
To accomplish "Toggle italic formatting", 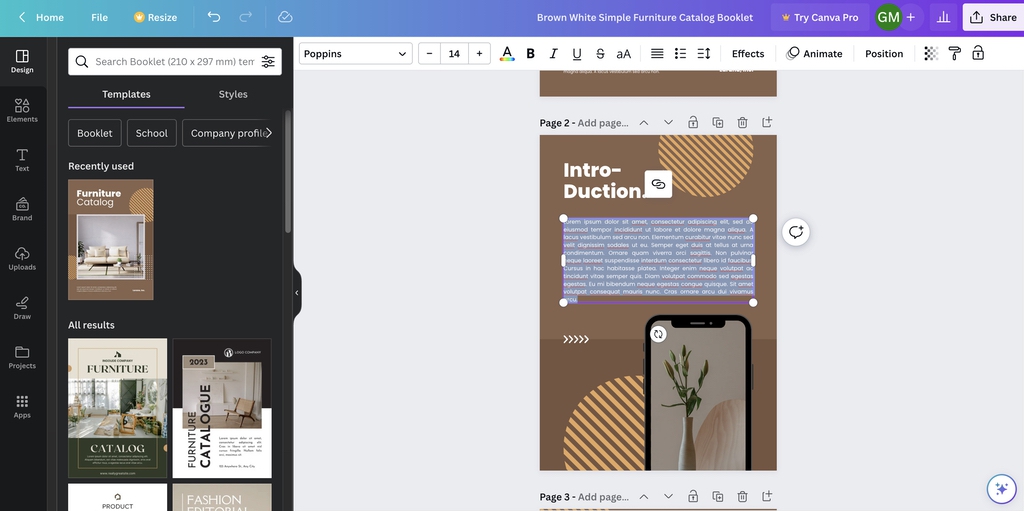I will 553,54.
